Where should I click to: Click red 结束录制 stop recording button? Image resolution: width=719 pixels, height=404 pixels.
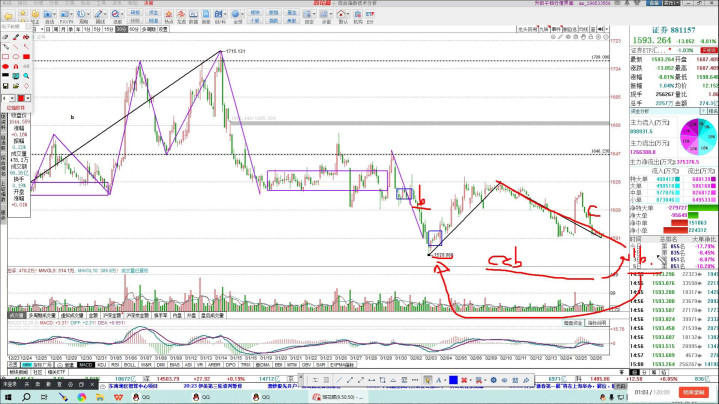[693, 393]
